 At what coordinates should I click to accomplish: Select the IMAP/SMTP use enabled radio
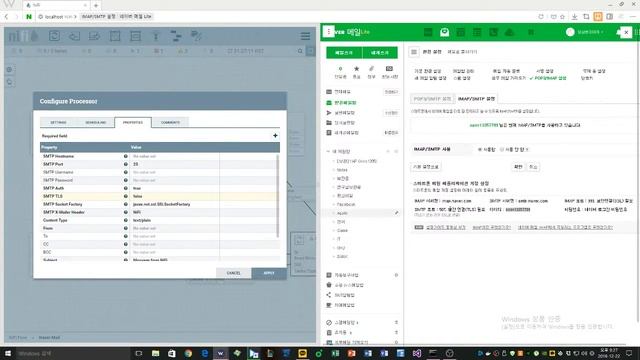(x=480, y=149)
